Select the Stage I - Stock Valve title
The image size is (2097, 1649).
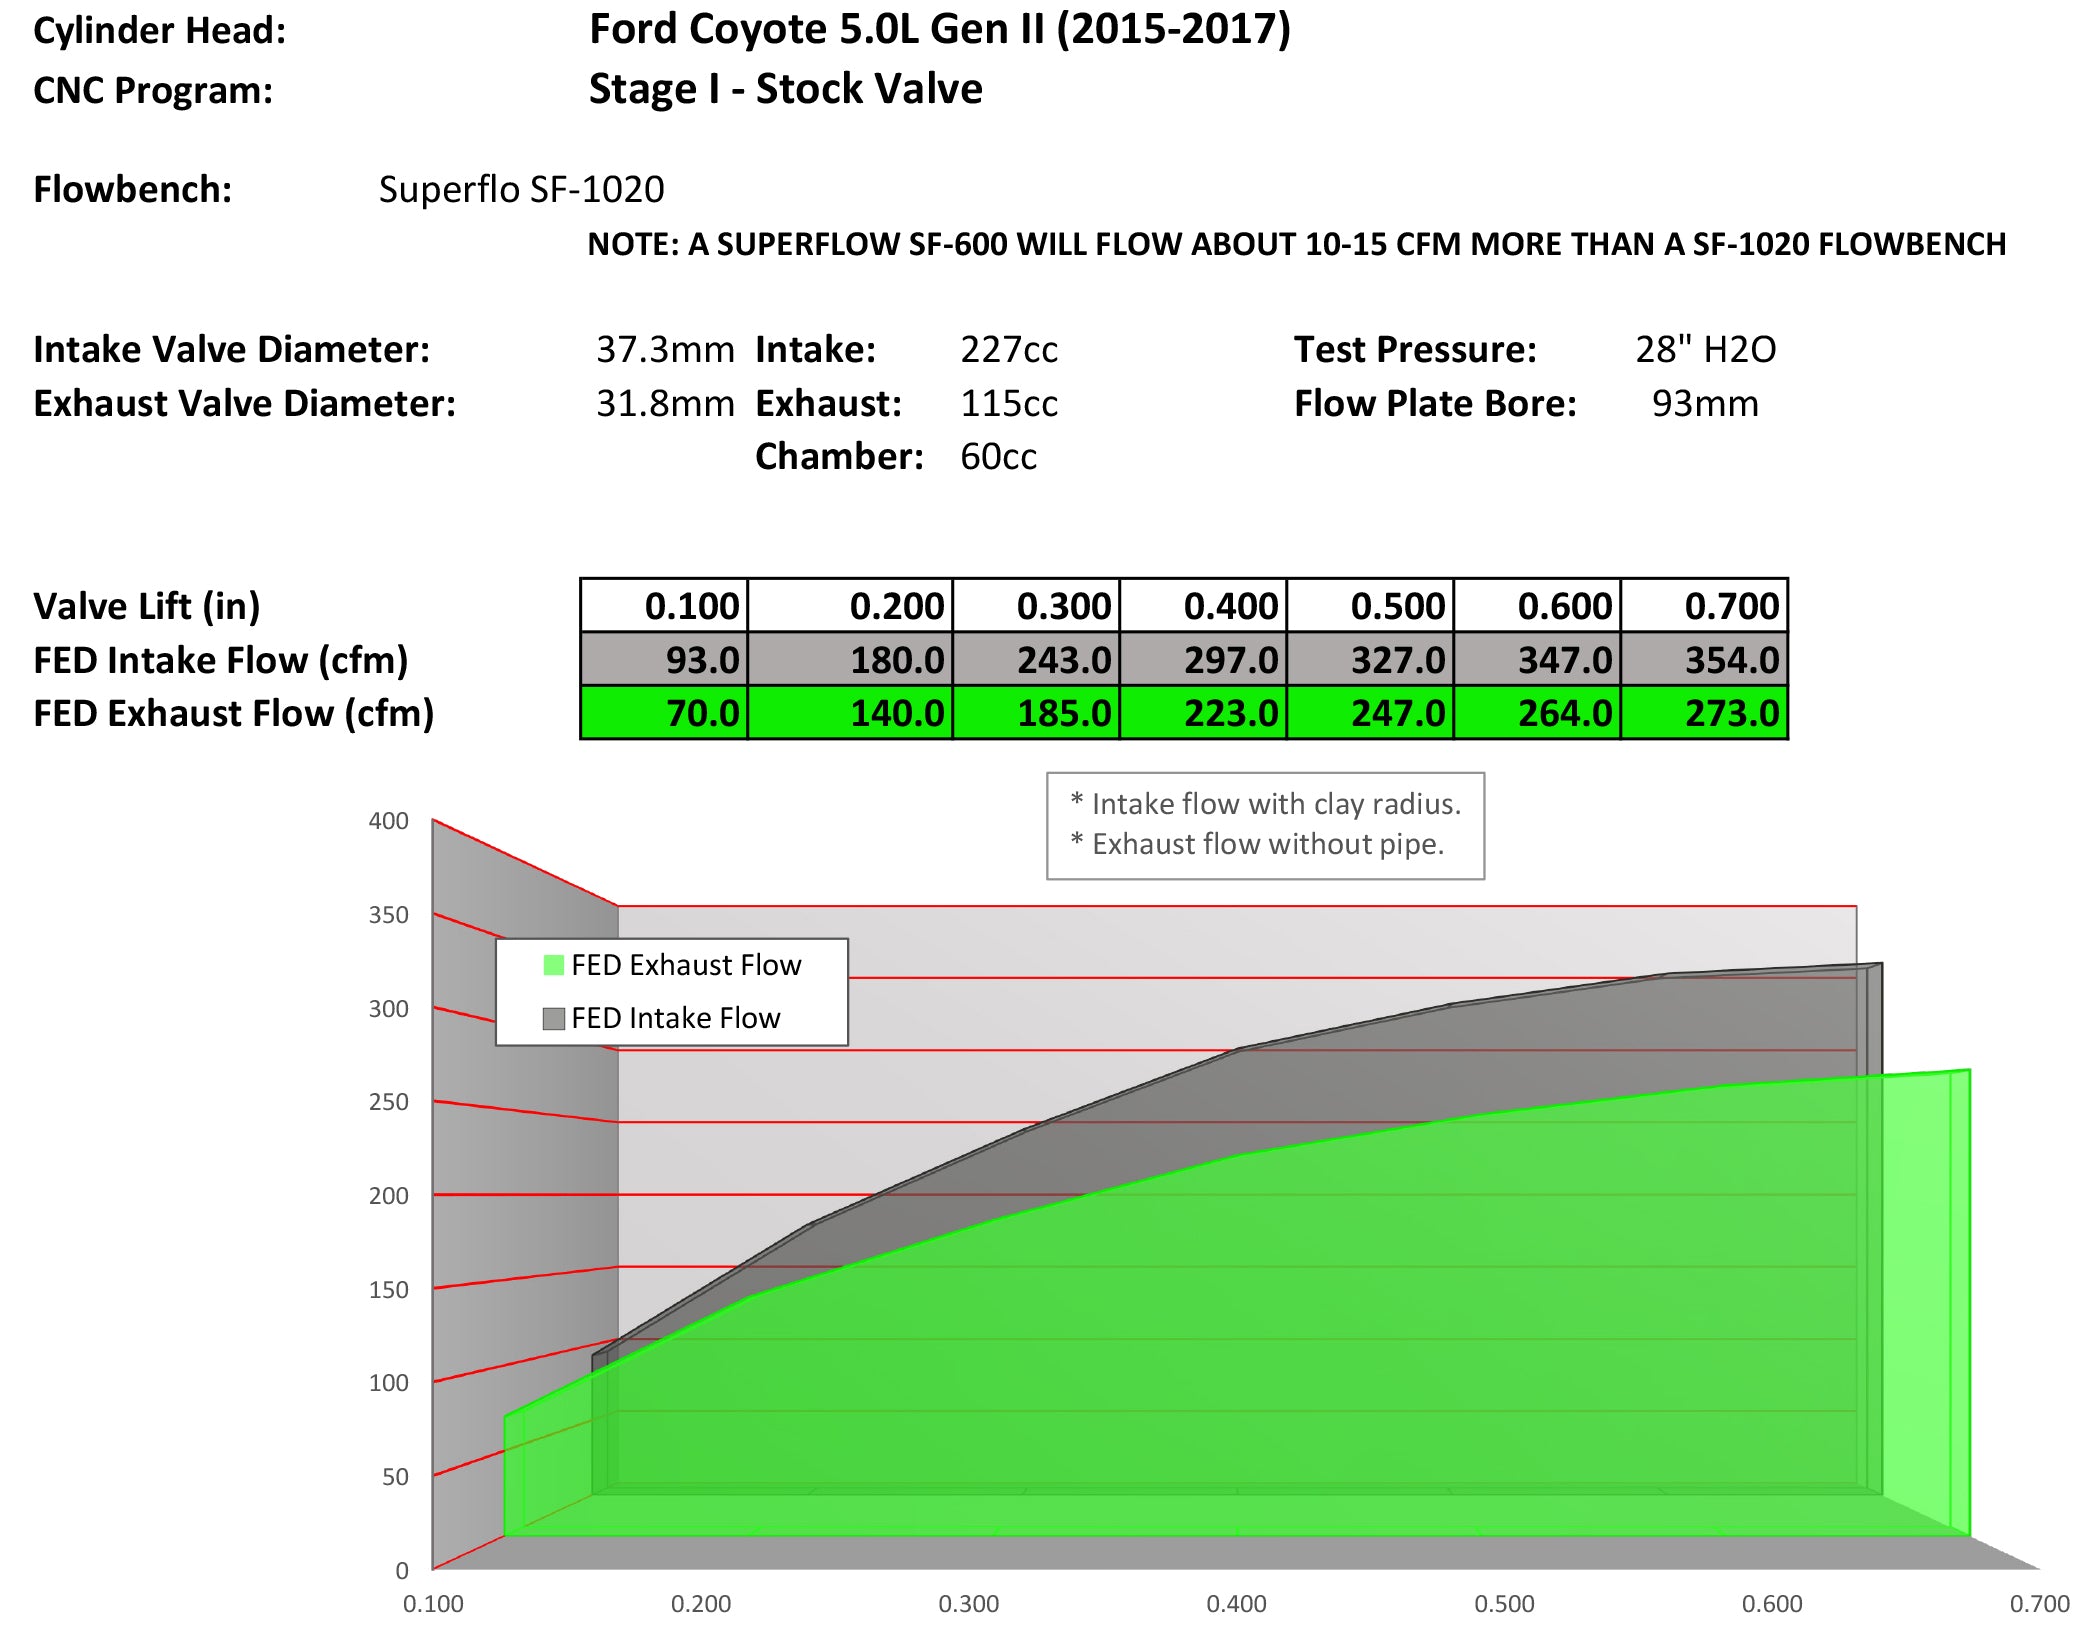click(x=785, y=89)
